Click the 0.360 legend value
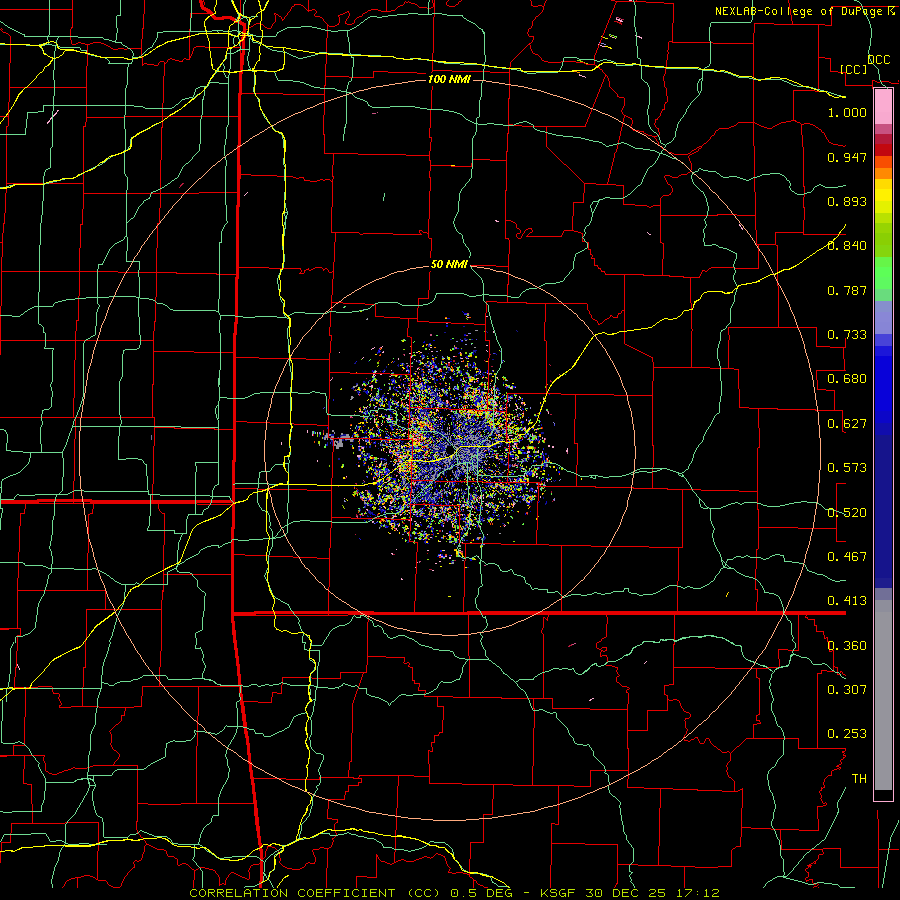Image resolution: width=900 pixels, height=900 pixels. coord(847,646)
